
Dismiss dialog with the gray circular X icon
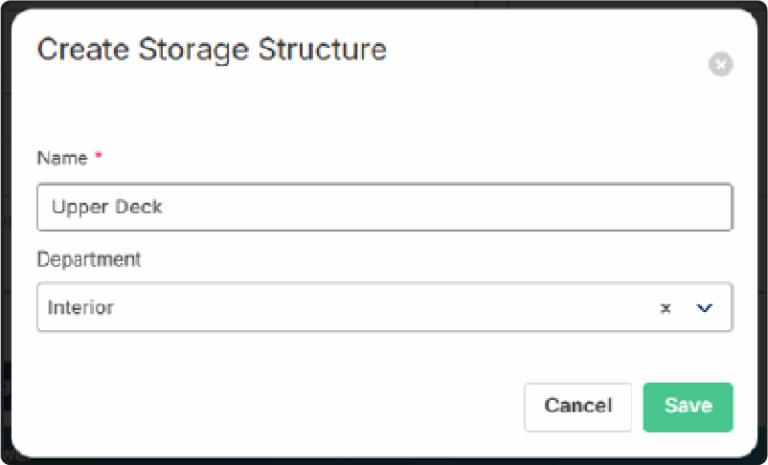point(720,64)
